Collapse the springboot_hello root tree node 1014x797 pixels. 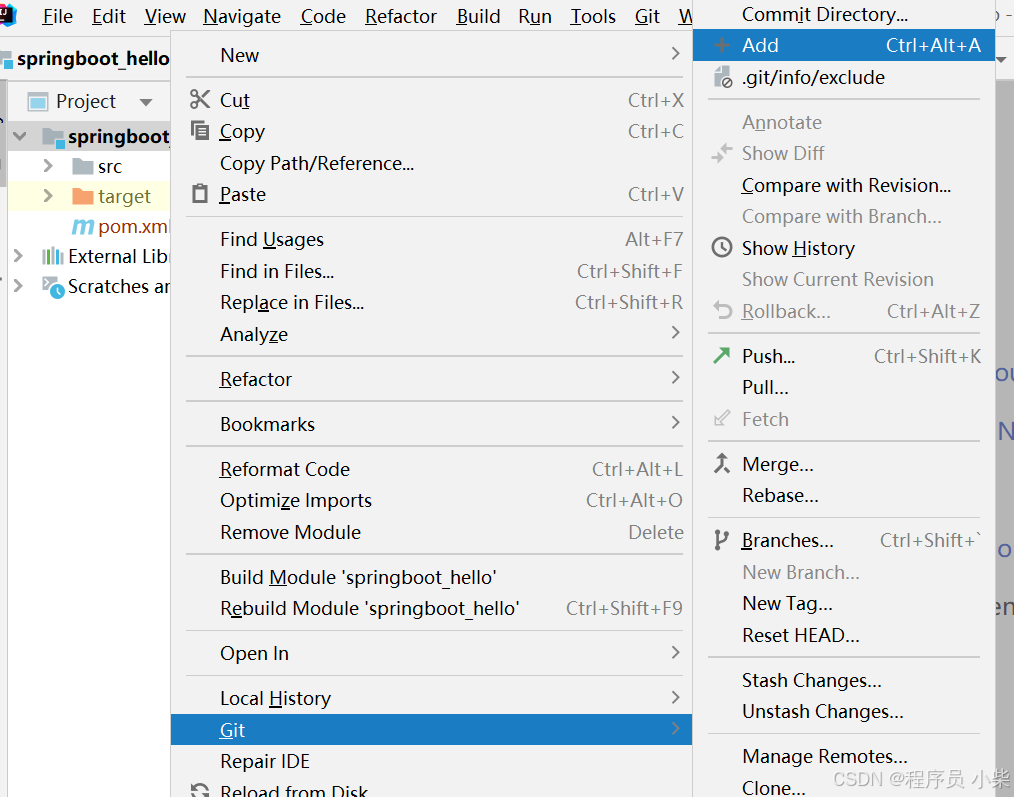coord(20,136)
